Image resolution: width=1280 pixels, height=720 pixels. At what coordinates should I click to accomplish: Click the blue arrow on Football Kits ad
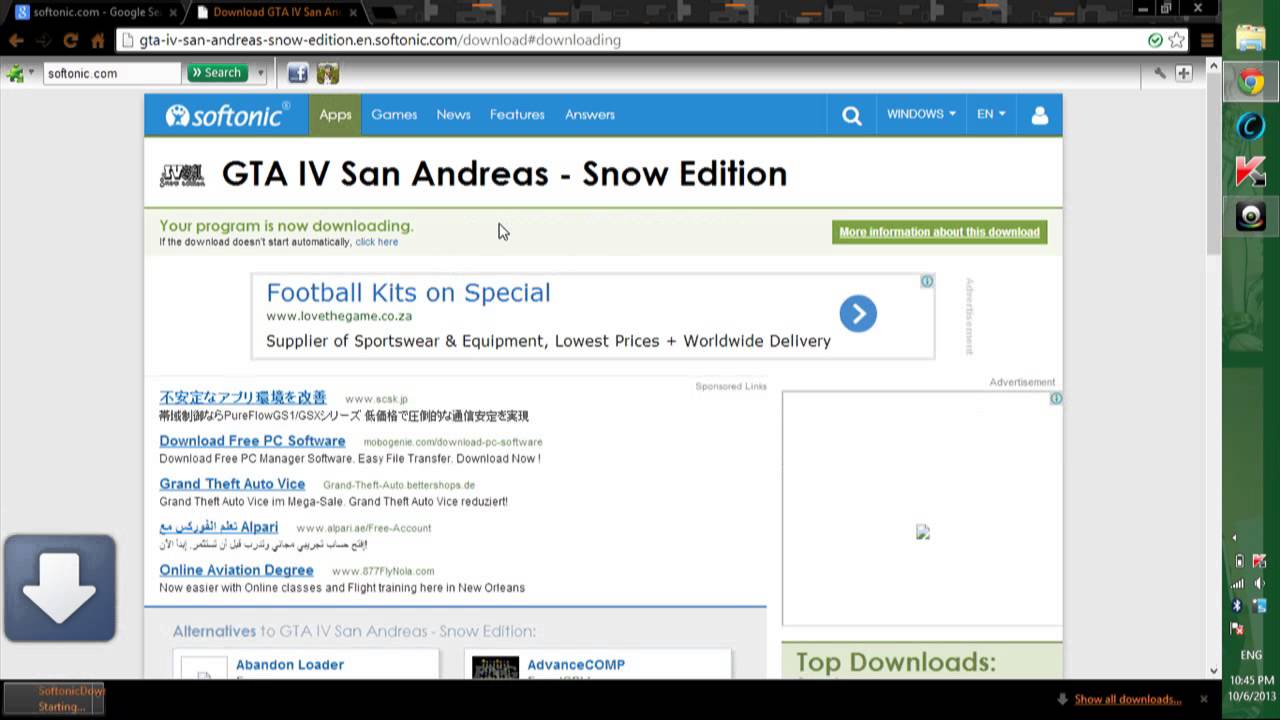[858, 314]
